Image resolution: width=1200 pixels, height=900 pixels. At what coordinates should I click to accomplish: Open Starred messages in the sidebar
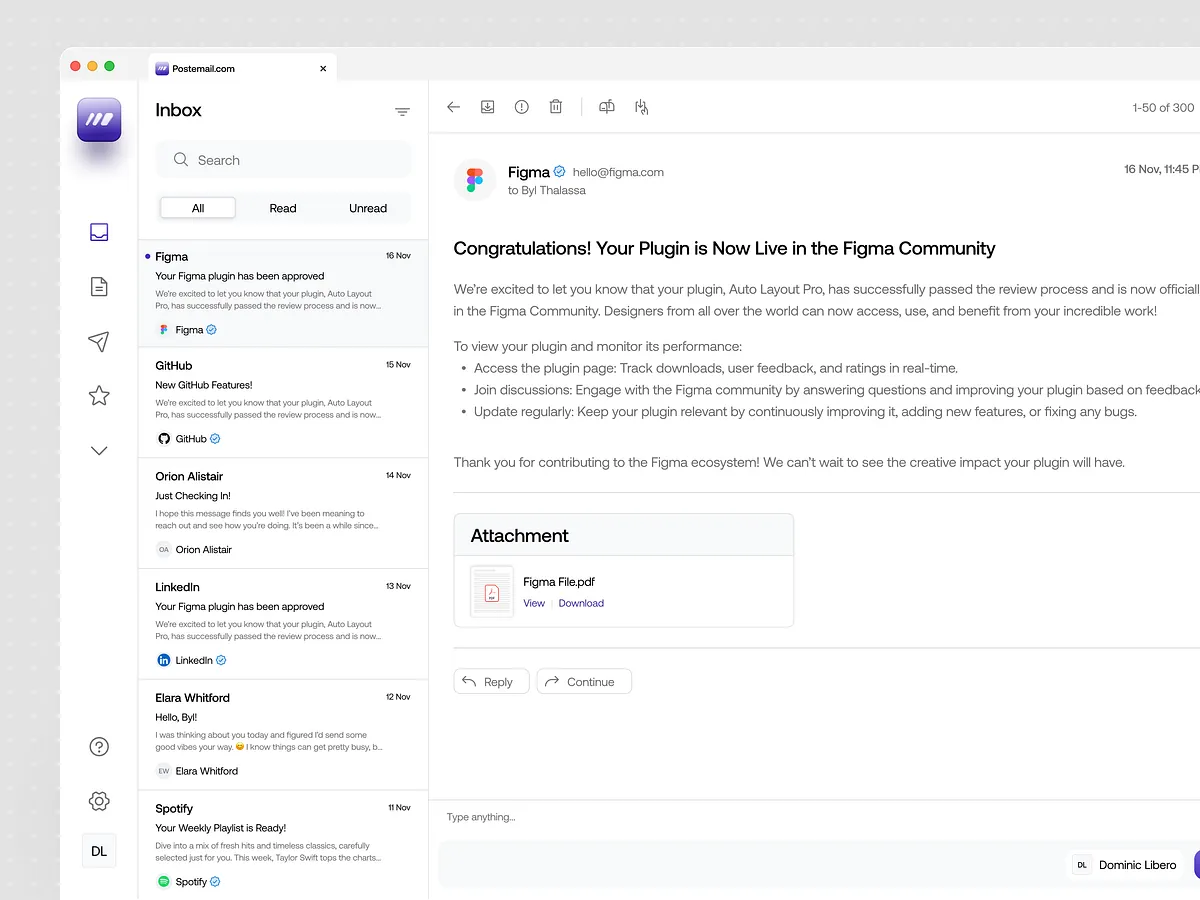99,396
